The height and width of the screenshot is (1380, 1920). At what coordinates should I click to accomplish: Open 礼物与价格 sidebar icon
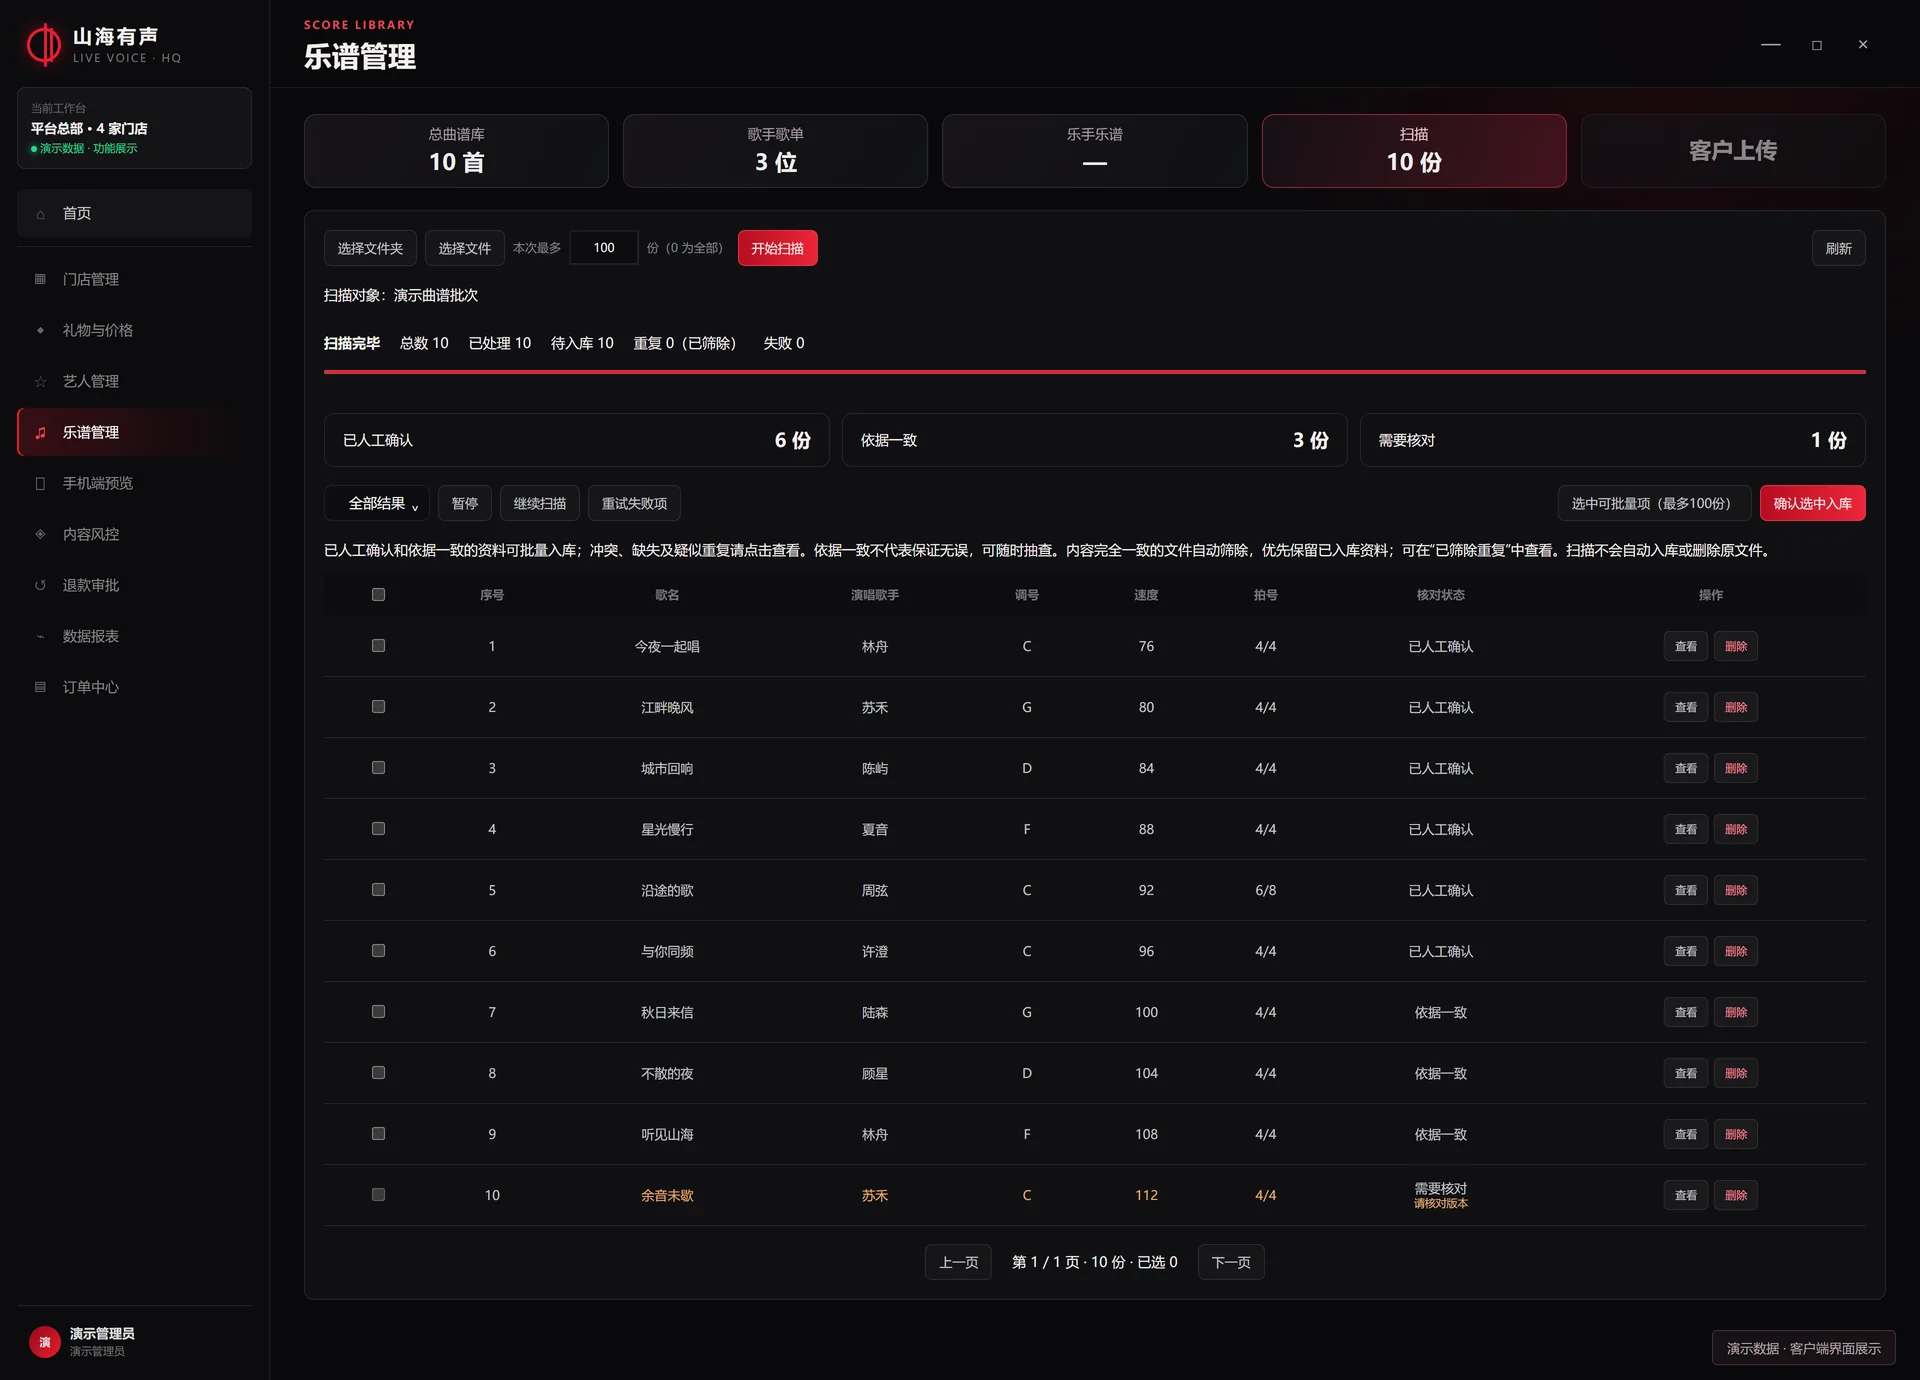(40, 330)
